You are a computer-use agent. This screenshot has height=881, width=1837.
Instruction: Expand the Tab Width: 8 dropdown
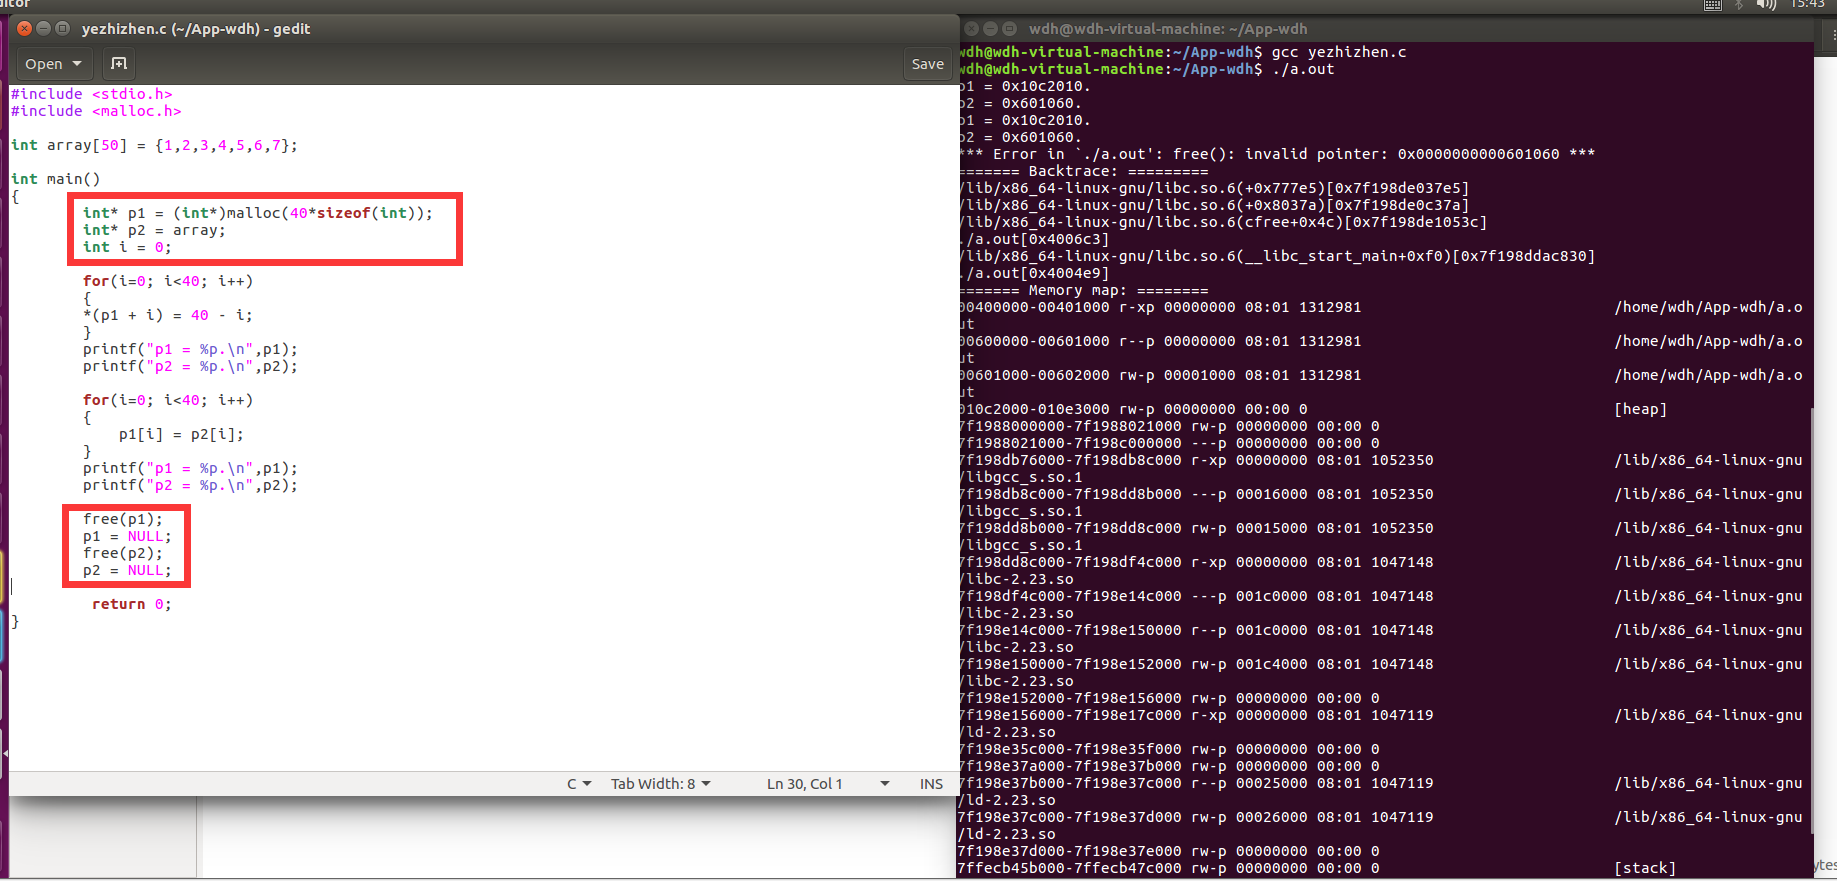tap(661, 784)
